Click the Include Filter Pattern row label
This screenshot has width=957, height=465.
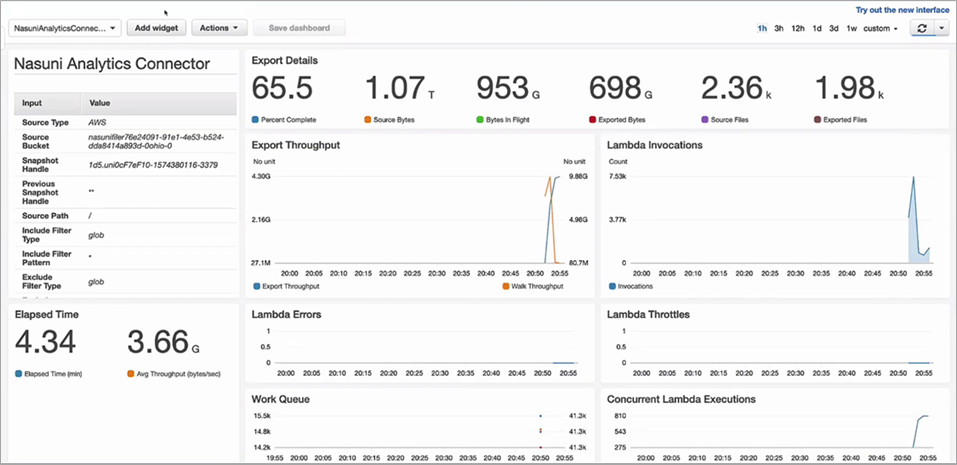click(47, 258)
